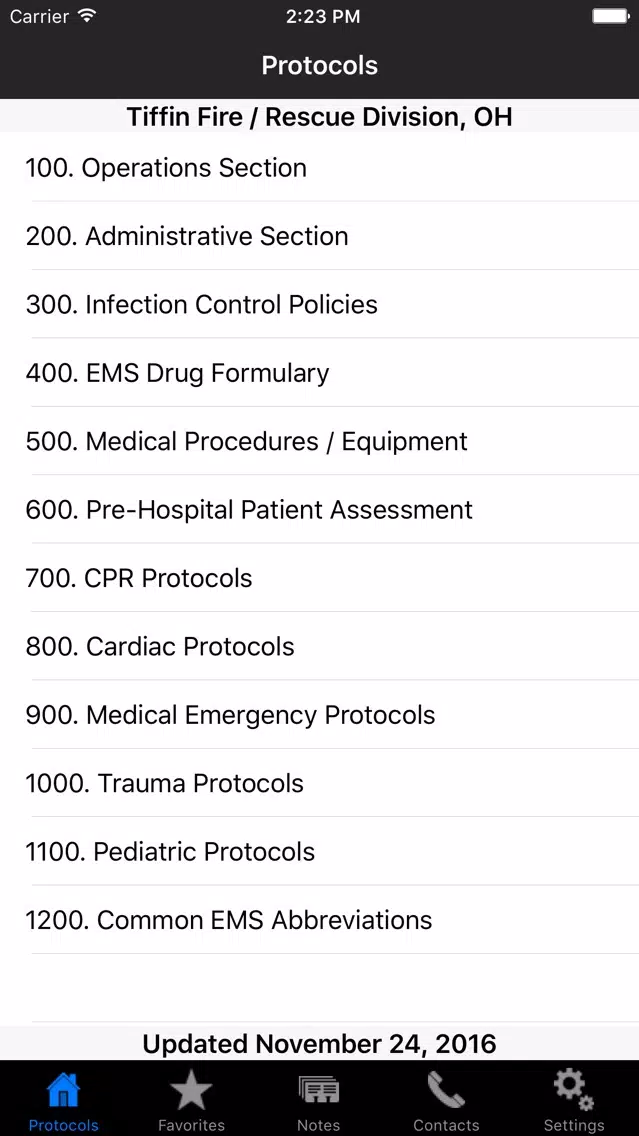
Task: Open the Favorites star icon
Action: pyautogui.click(x=191, y=1090)
